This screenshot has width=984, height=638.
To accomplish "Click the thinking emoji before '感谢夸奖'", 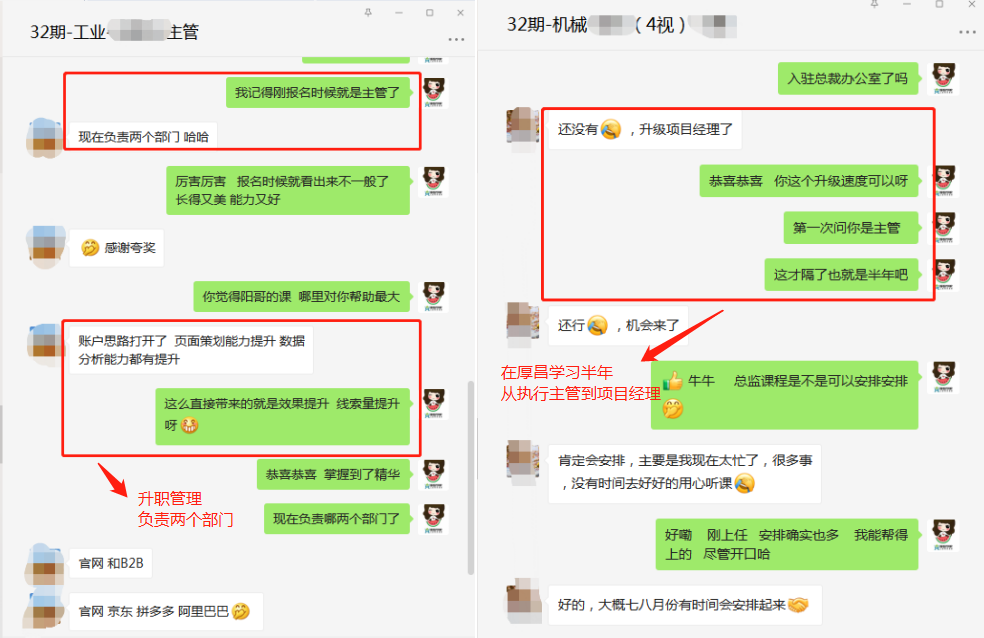I will 90,248.
